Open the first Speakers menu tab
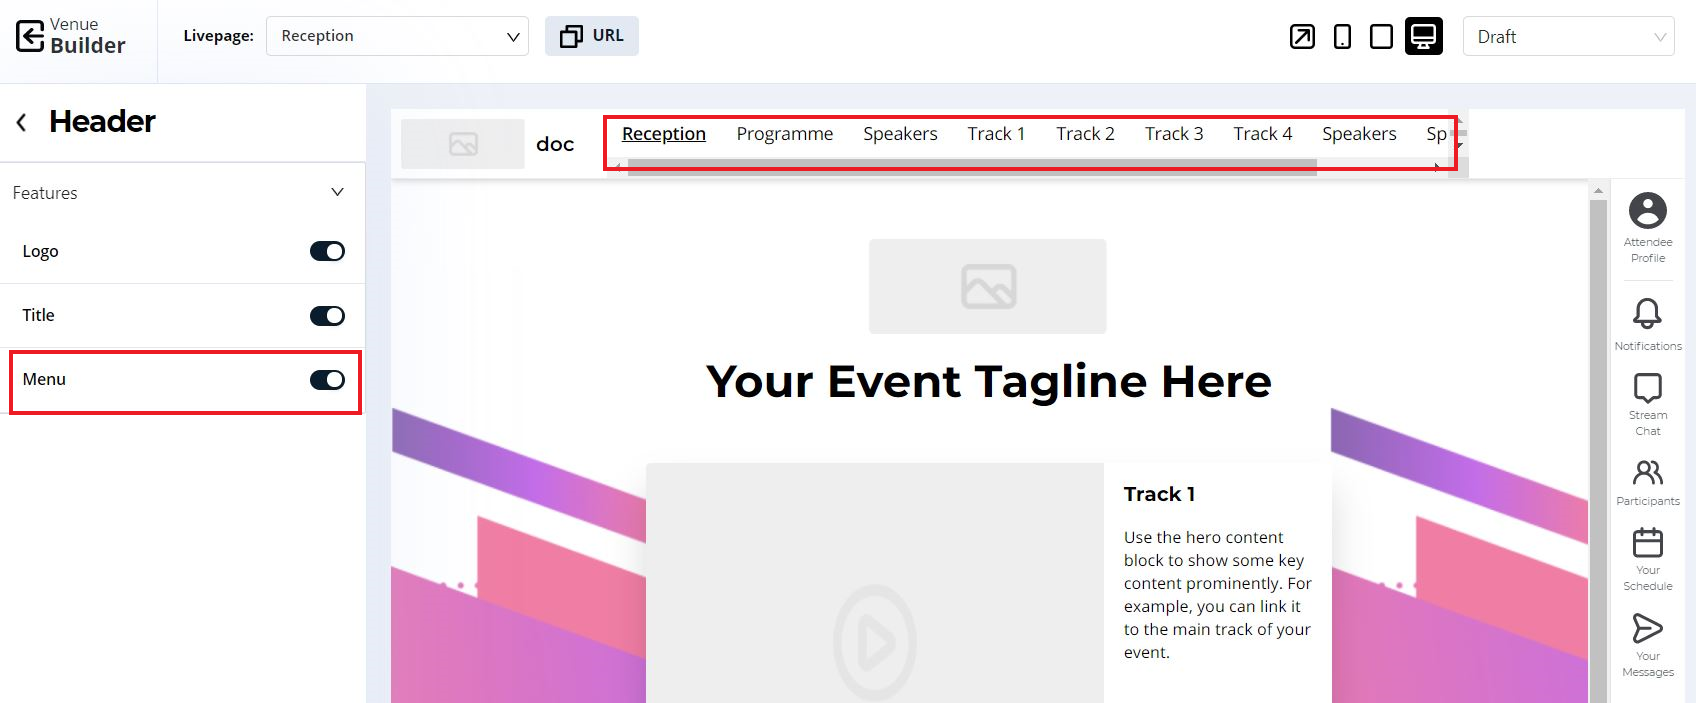Image resolution: width=1696 pixels, height=703 pixels. [900, 134]
